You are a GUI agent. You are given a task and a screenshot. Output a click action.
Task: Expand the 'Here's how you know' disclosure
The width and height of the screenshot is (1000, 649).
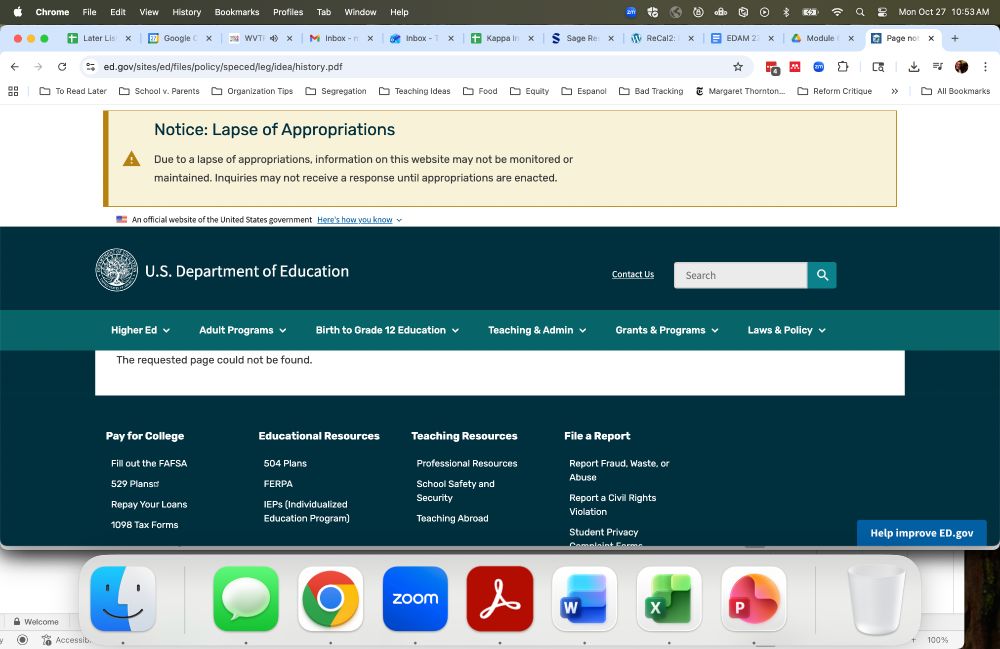(x=356, y=219)
